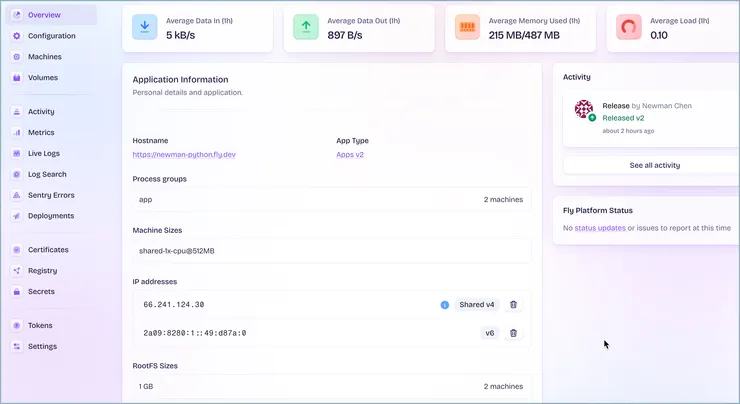Screen dimensions: 740x404
Task: Click the 897 B/s data out value
Action: (x=345, y=35)
